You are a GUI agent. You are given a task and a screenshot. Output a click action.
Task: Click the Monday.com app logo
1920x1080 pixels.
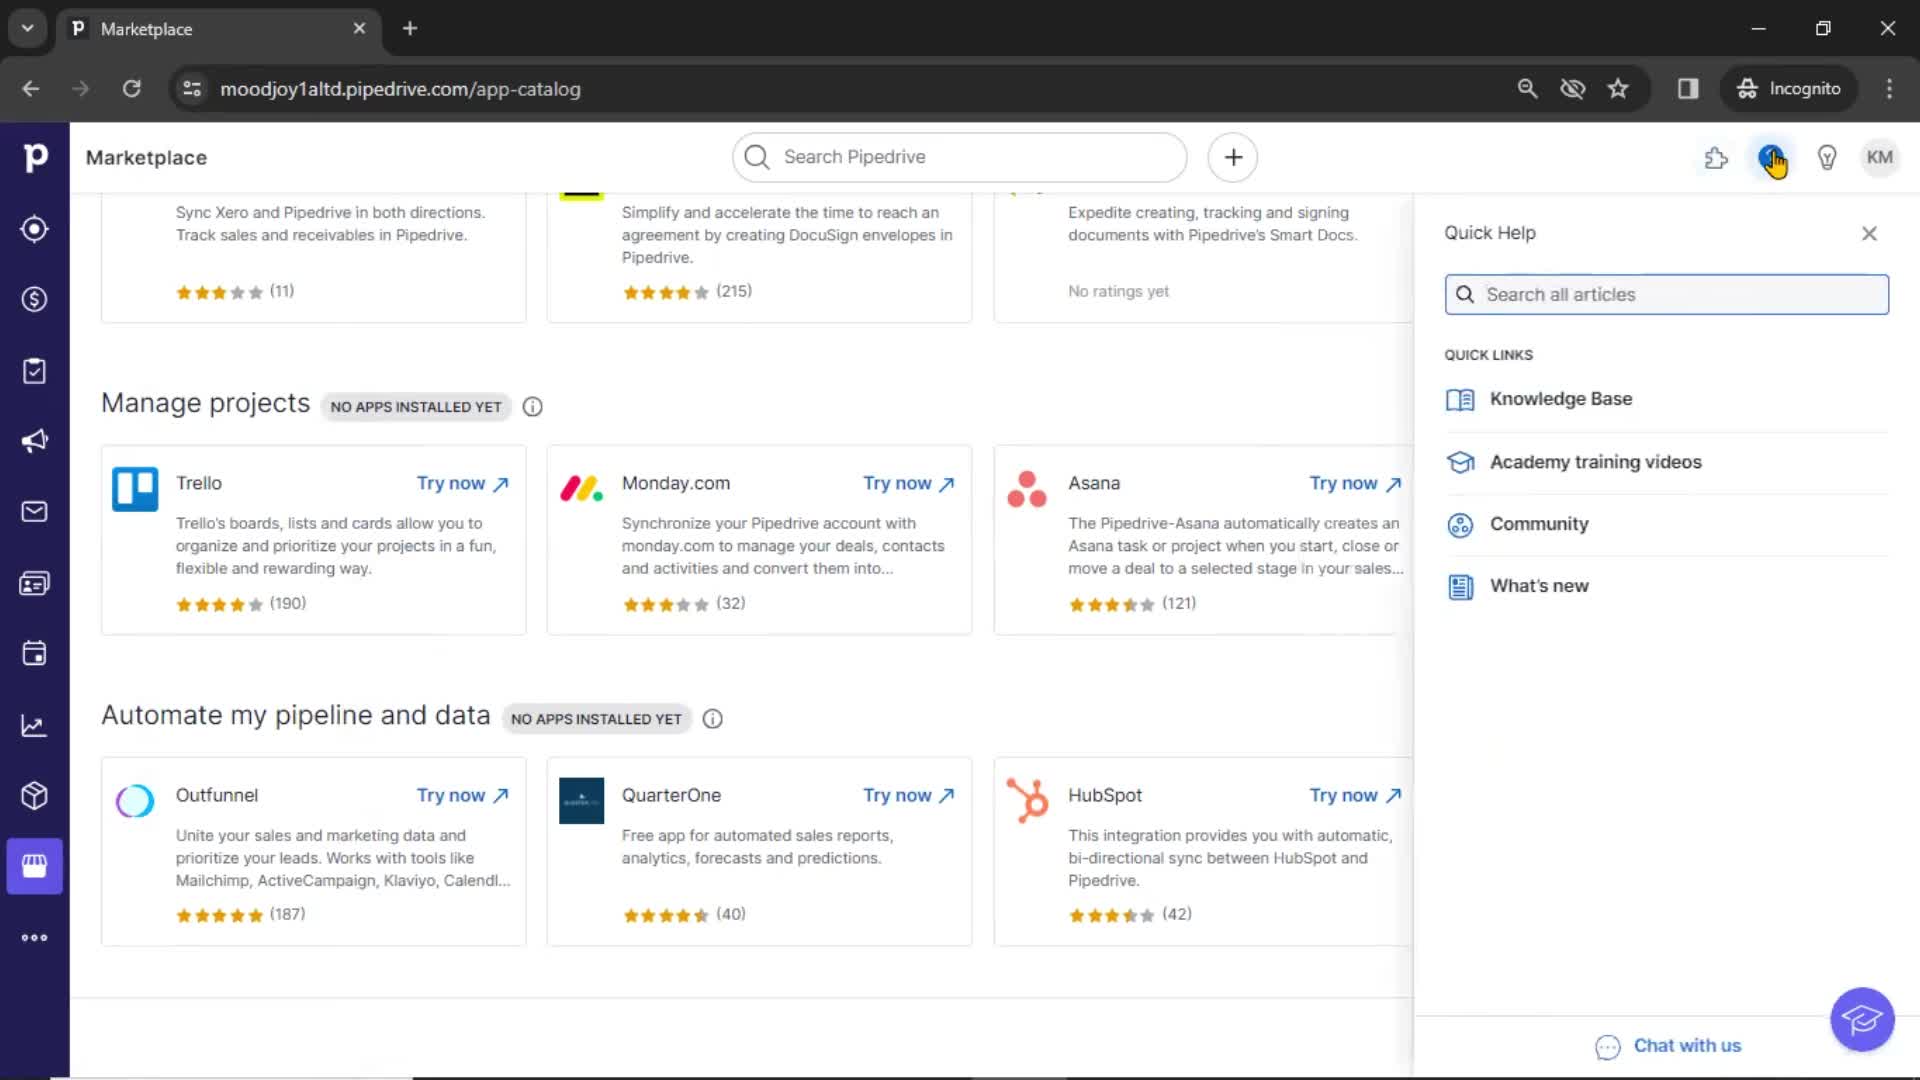click(581, 489)
